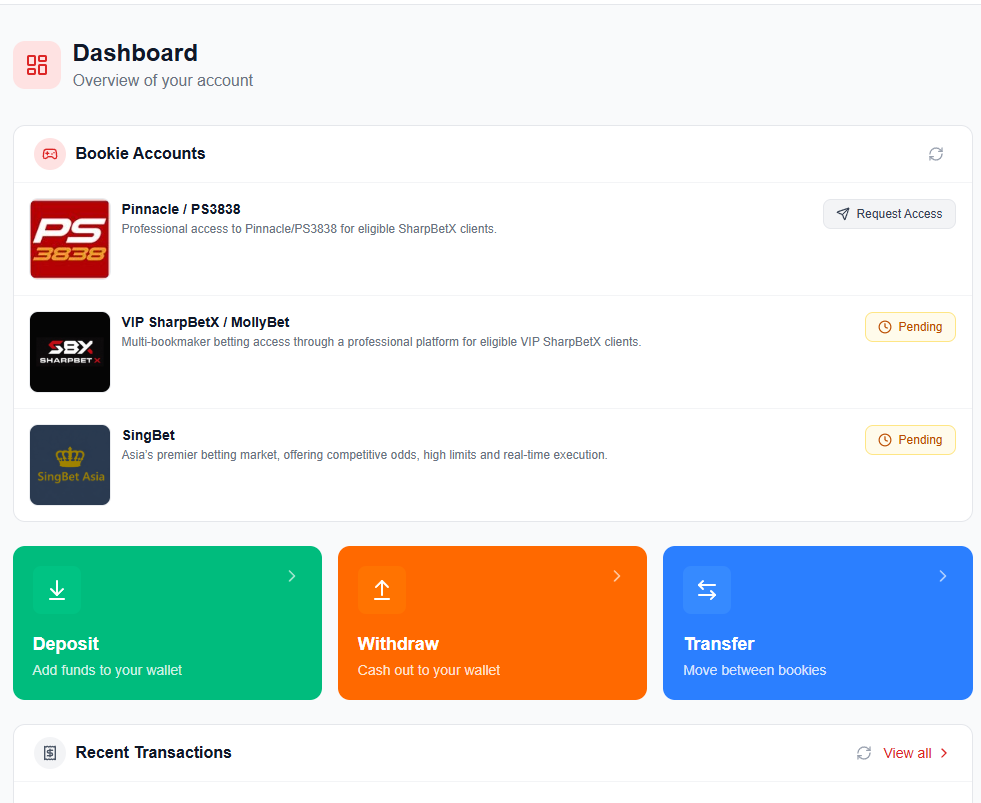Click the Pinnacle / PS3838 title

(181, 209)
